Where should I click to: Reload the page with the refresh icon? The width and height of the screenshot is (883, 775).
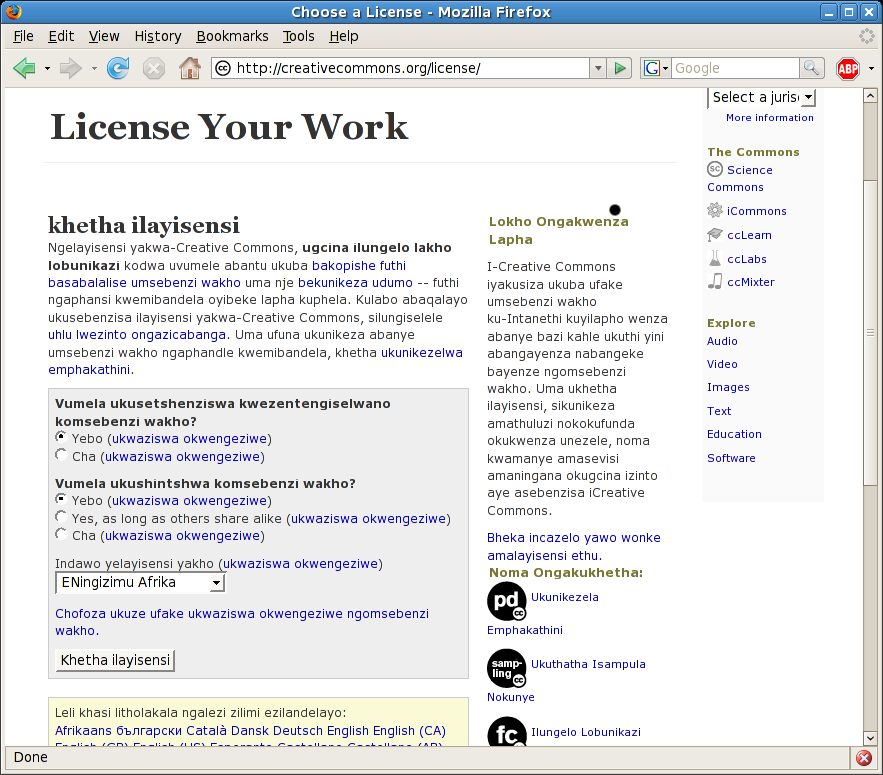[x=118, y=68]
